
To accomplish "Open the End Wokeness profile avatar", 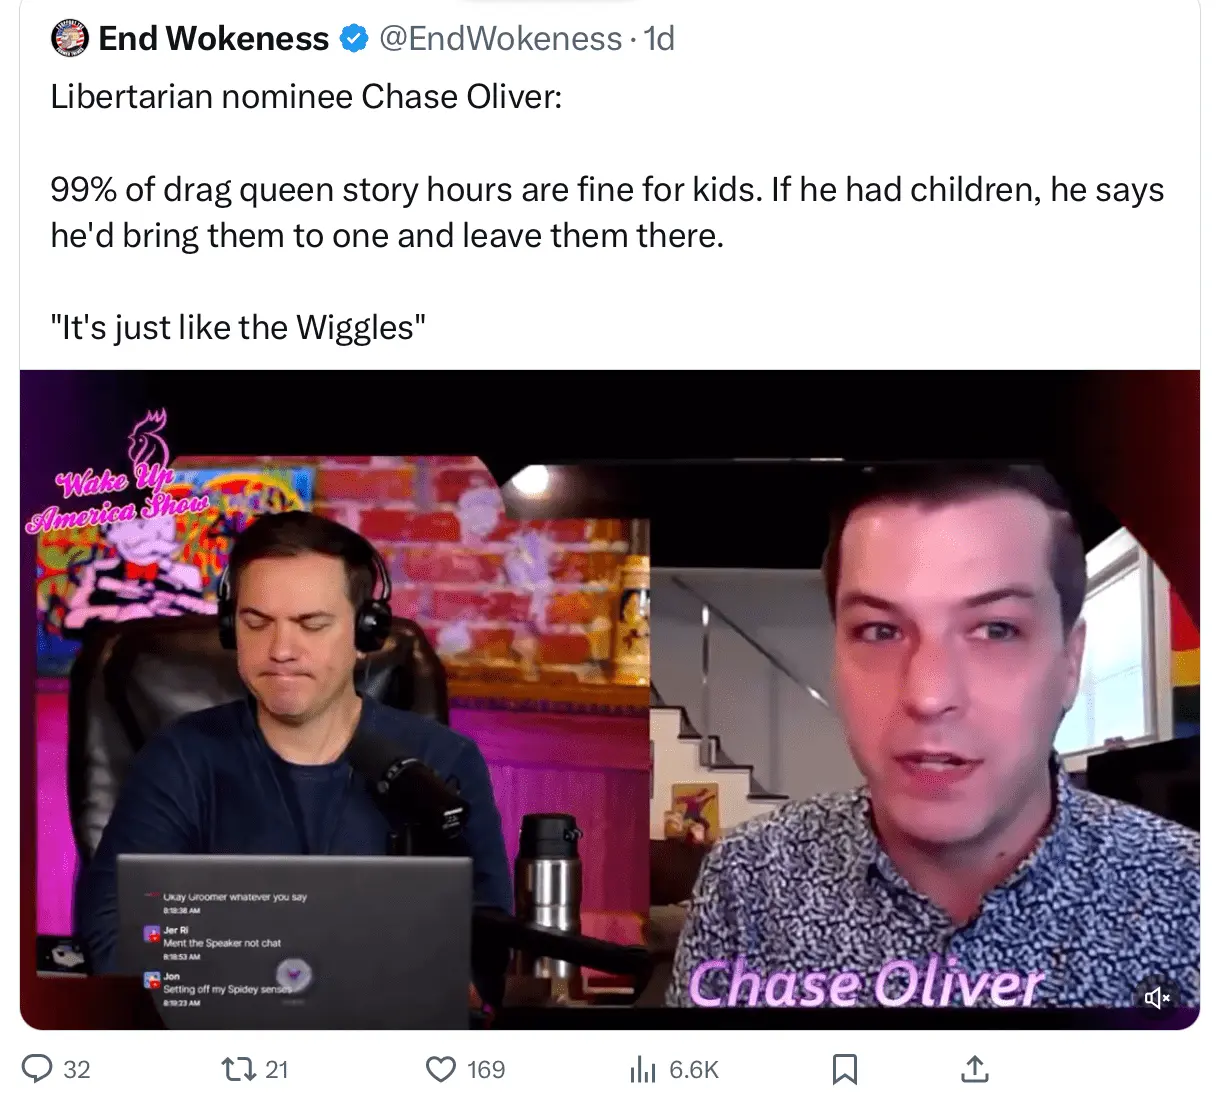I will 69,38.
